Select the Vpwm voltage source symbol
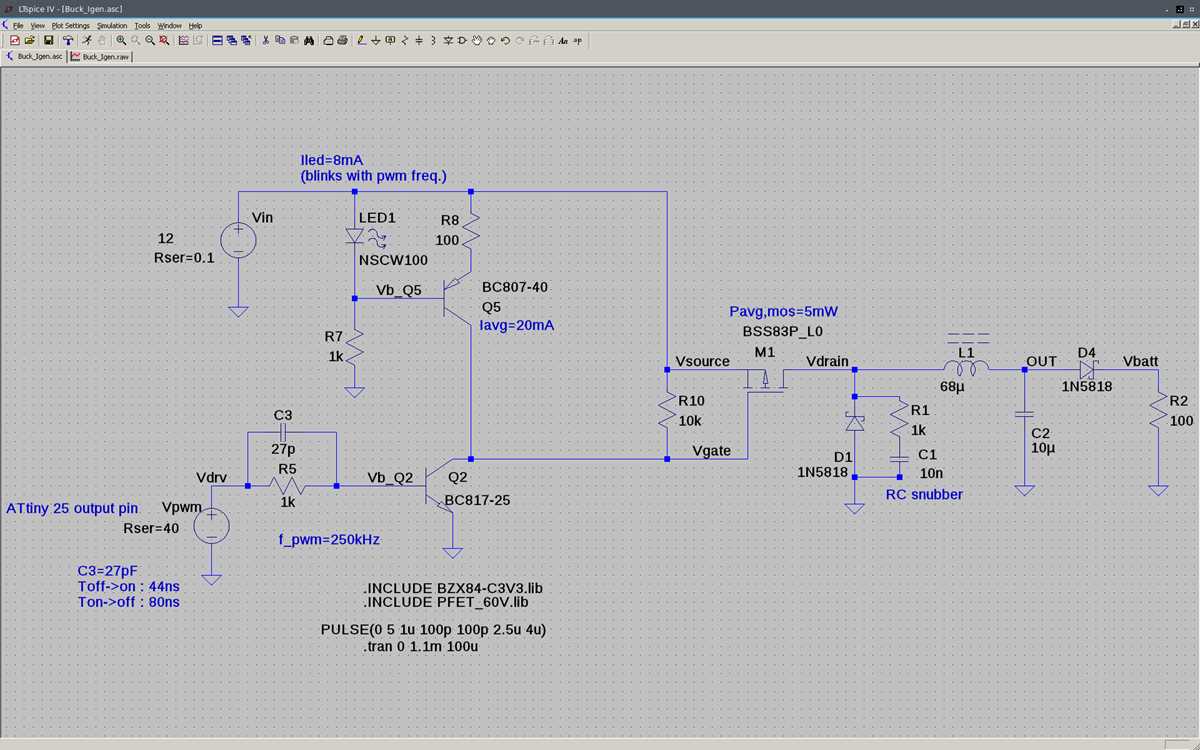This screenshot has width=1200, height=750. click(x=211, y=526)
